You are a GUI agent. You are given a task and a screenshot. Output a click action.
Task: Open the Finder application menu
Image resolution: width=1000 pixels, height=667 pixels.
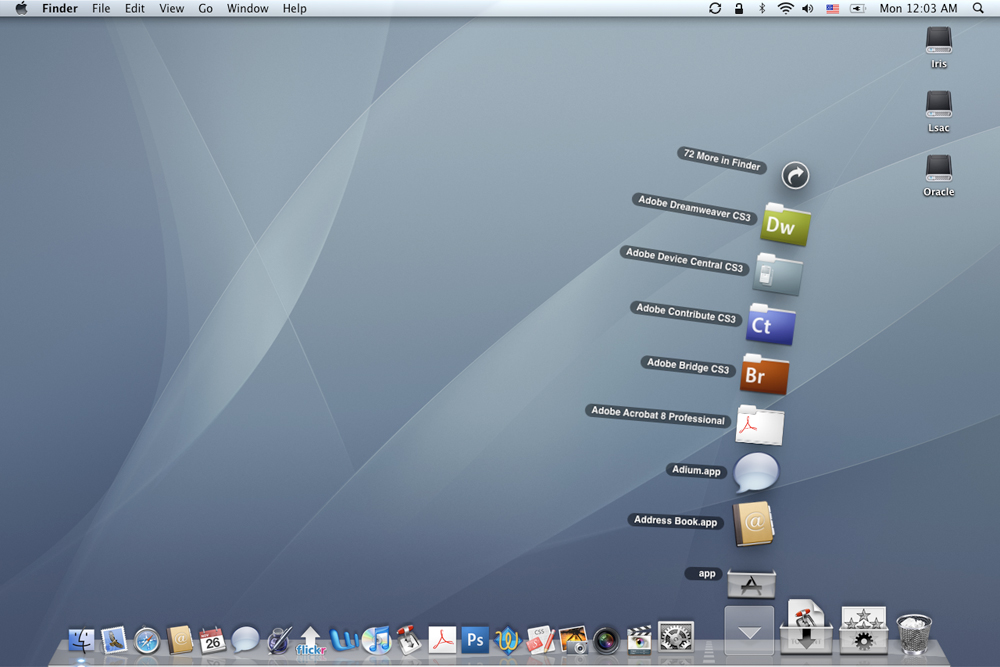60,8
